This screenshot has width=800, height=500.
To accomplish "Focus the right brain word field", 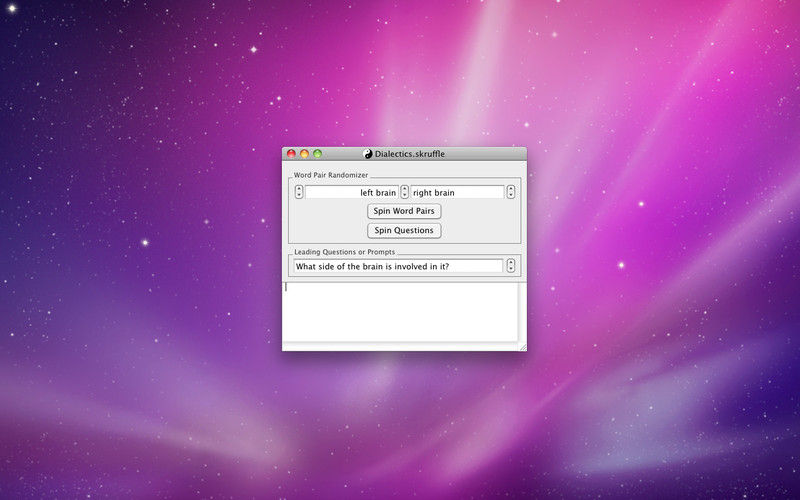I will click(457, 192).
